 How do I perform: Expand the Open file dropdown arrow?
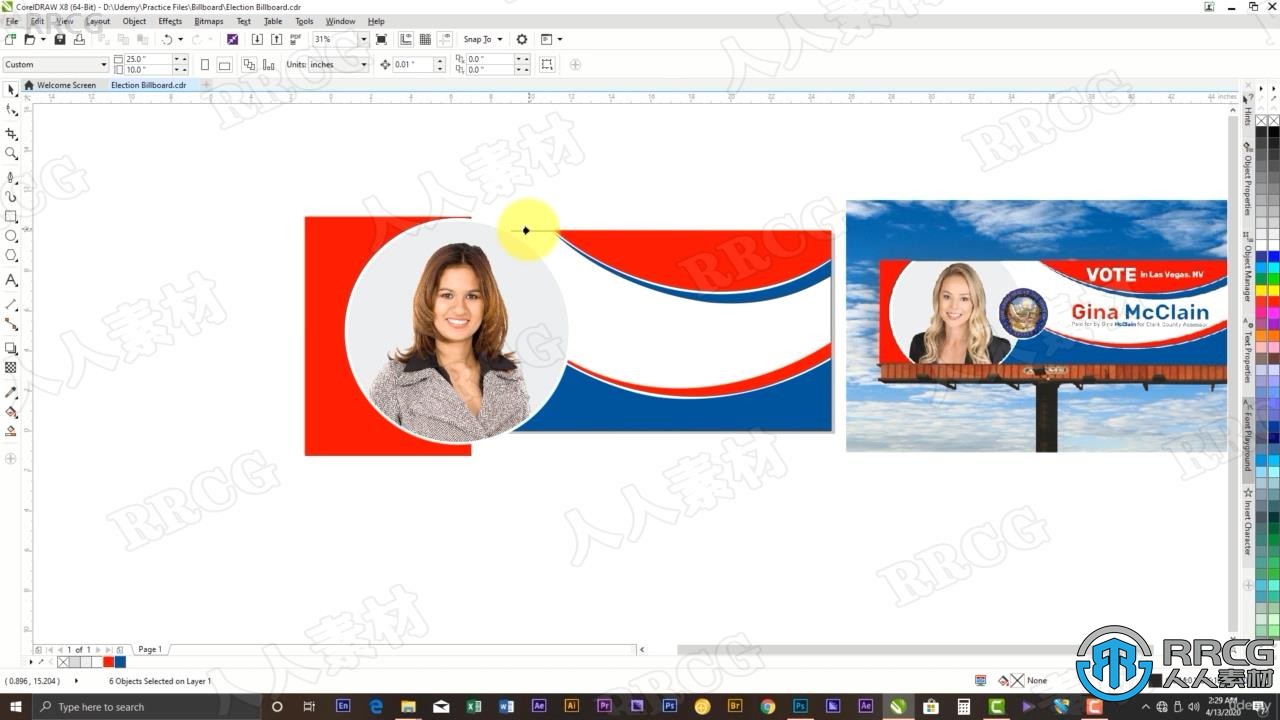43,39
